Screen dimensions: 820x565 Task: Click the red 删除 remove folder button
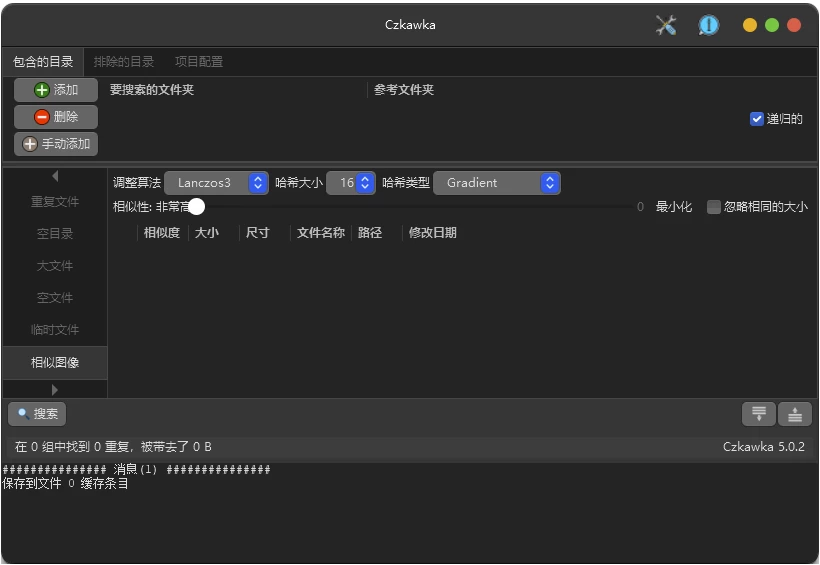[x=56, y=117]
